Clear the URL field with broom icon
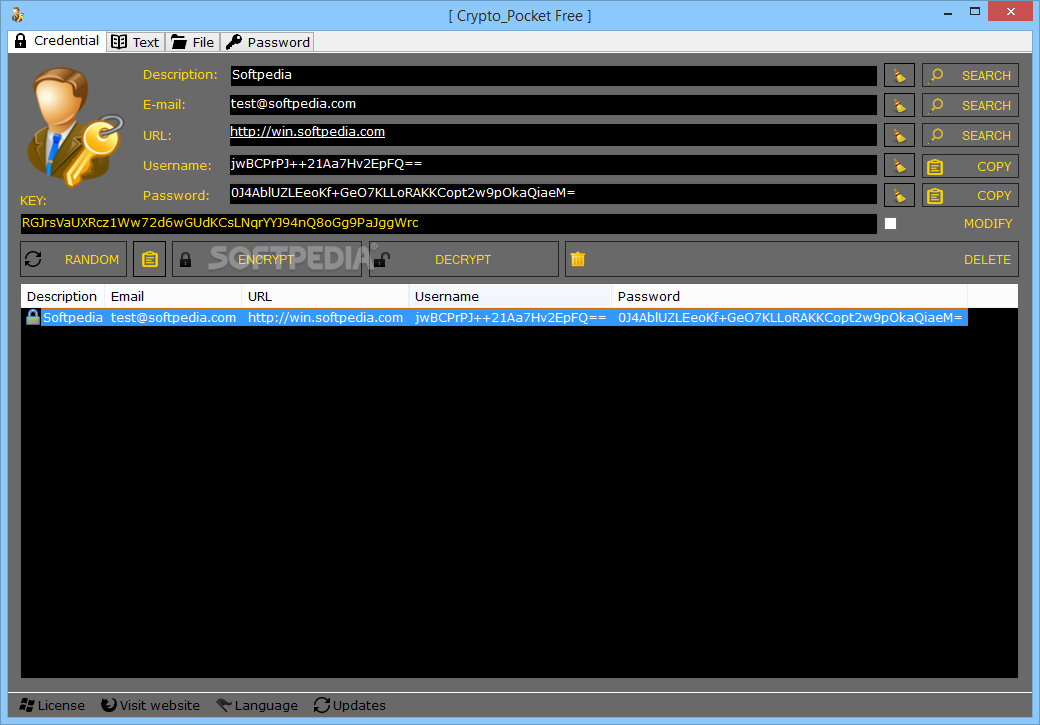1040x725 pixels. click(x=899, y=135)
